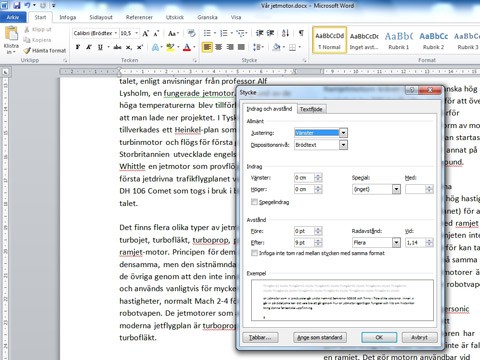The width and height of the screenshot is (480, 360).
Task: Align text right in ribbon
Action: point(230,47)
